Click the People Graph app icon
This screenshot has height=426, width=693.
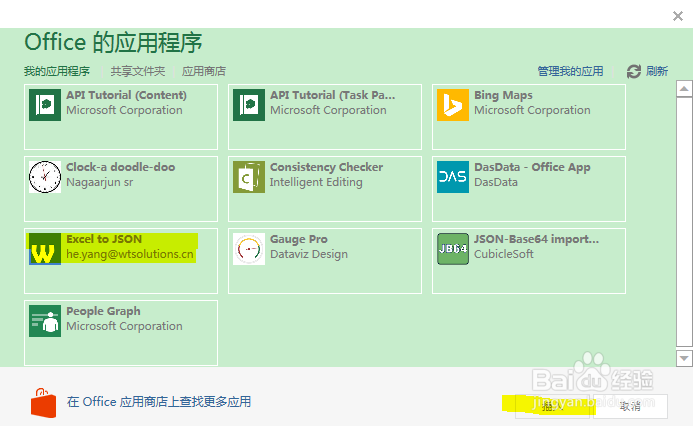click(45, 321)
